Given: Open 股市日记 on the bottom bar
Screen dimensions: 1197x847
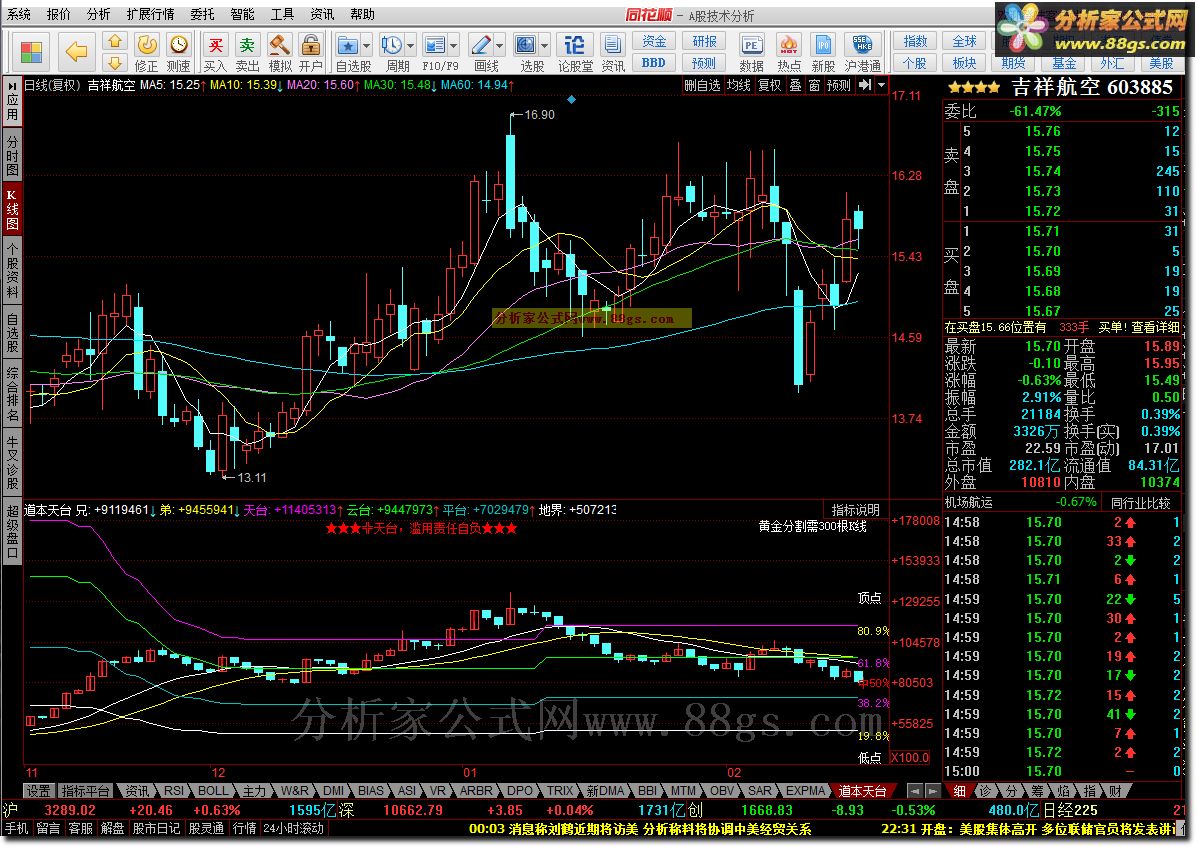Looking at the screenshot, I should pos(156,828).
